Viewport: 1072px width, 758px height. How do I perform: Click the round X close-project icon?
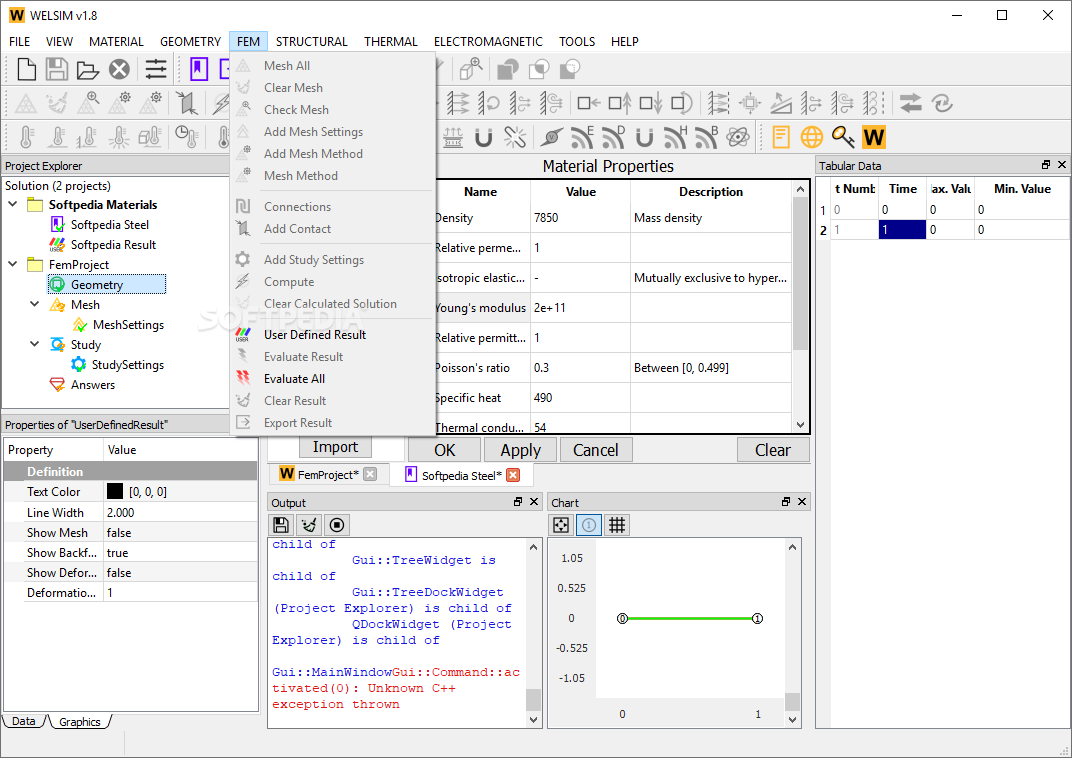click(120, 69)
